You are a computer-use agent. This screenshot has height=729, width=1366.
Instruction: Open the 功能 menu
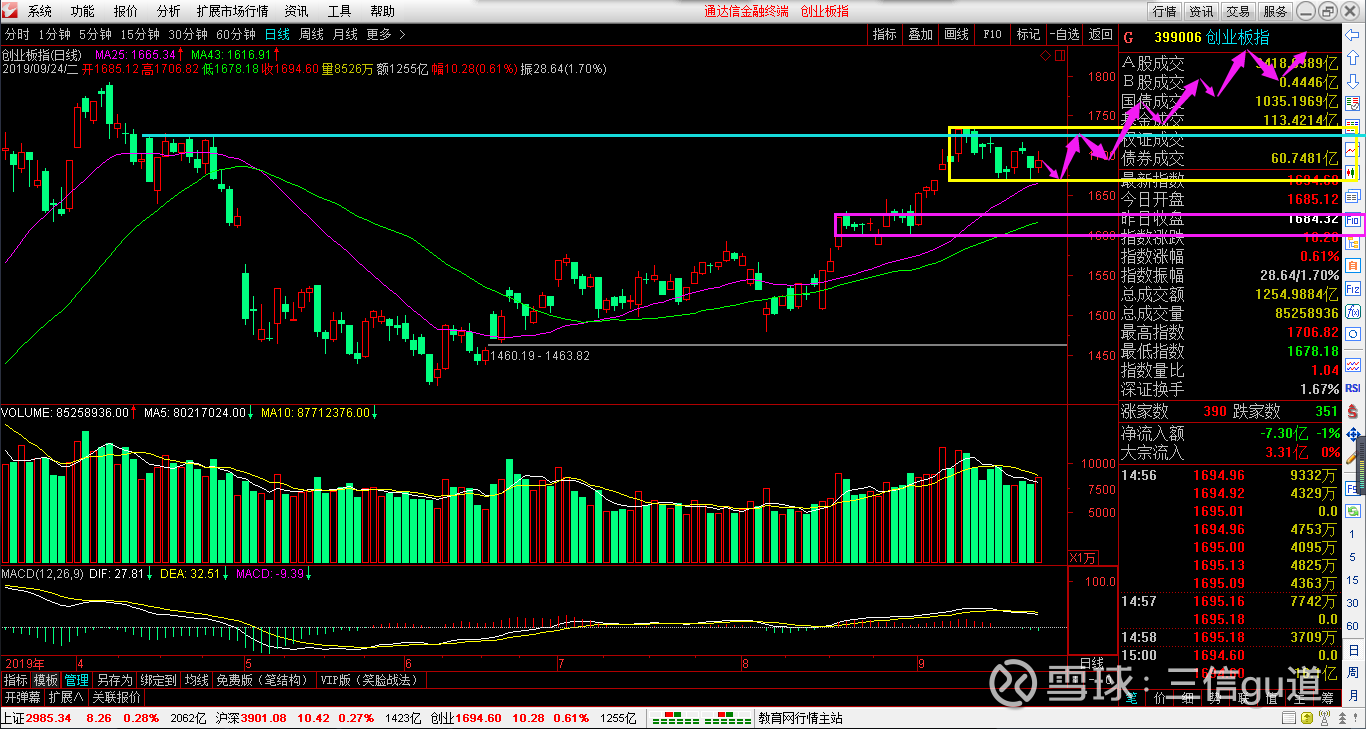83,11
